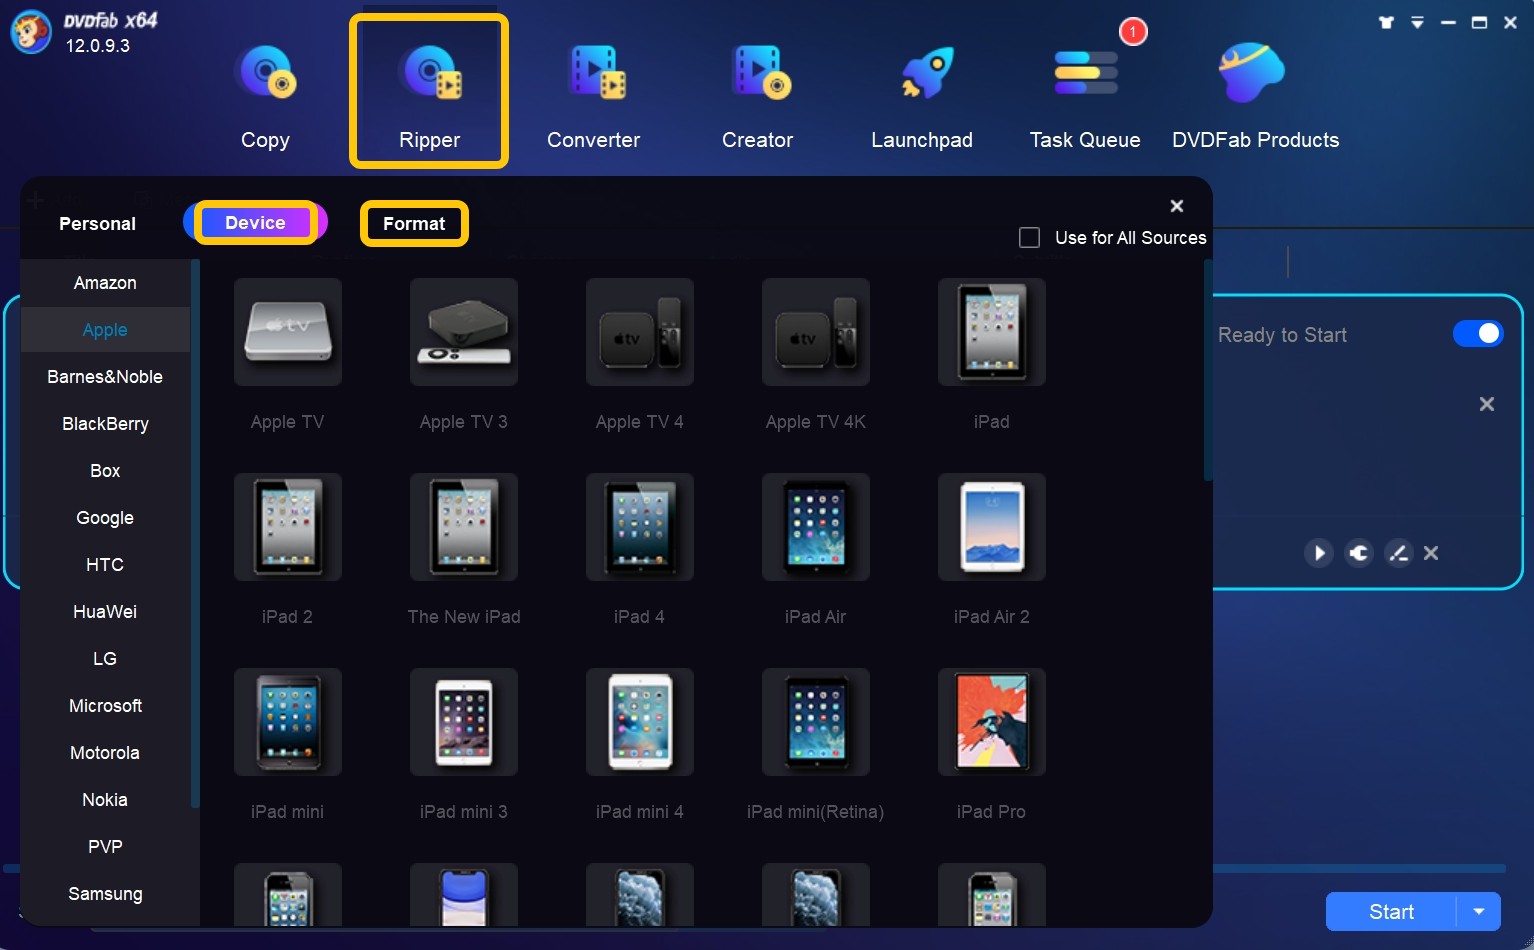Open the advanced settings wrench icon
Image resolution: width=1534 pixels, height=950 pixels.
click(x=1359, y=553)
